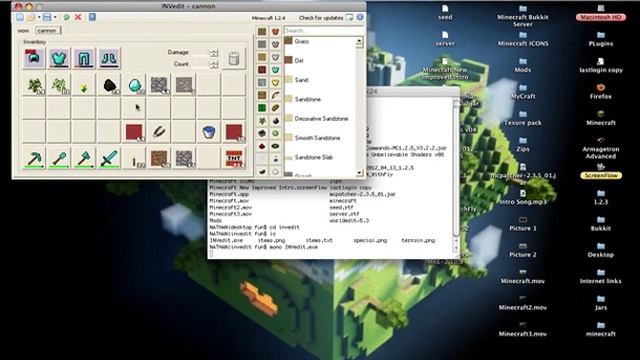Select the ScreenFlow desktop icon
The height and width of the screenshot is (360, 640).
601,171
